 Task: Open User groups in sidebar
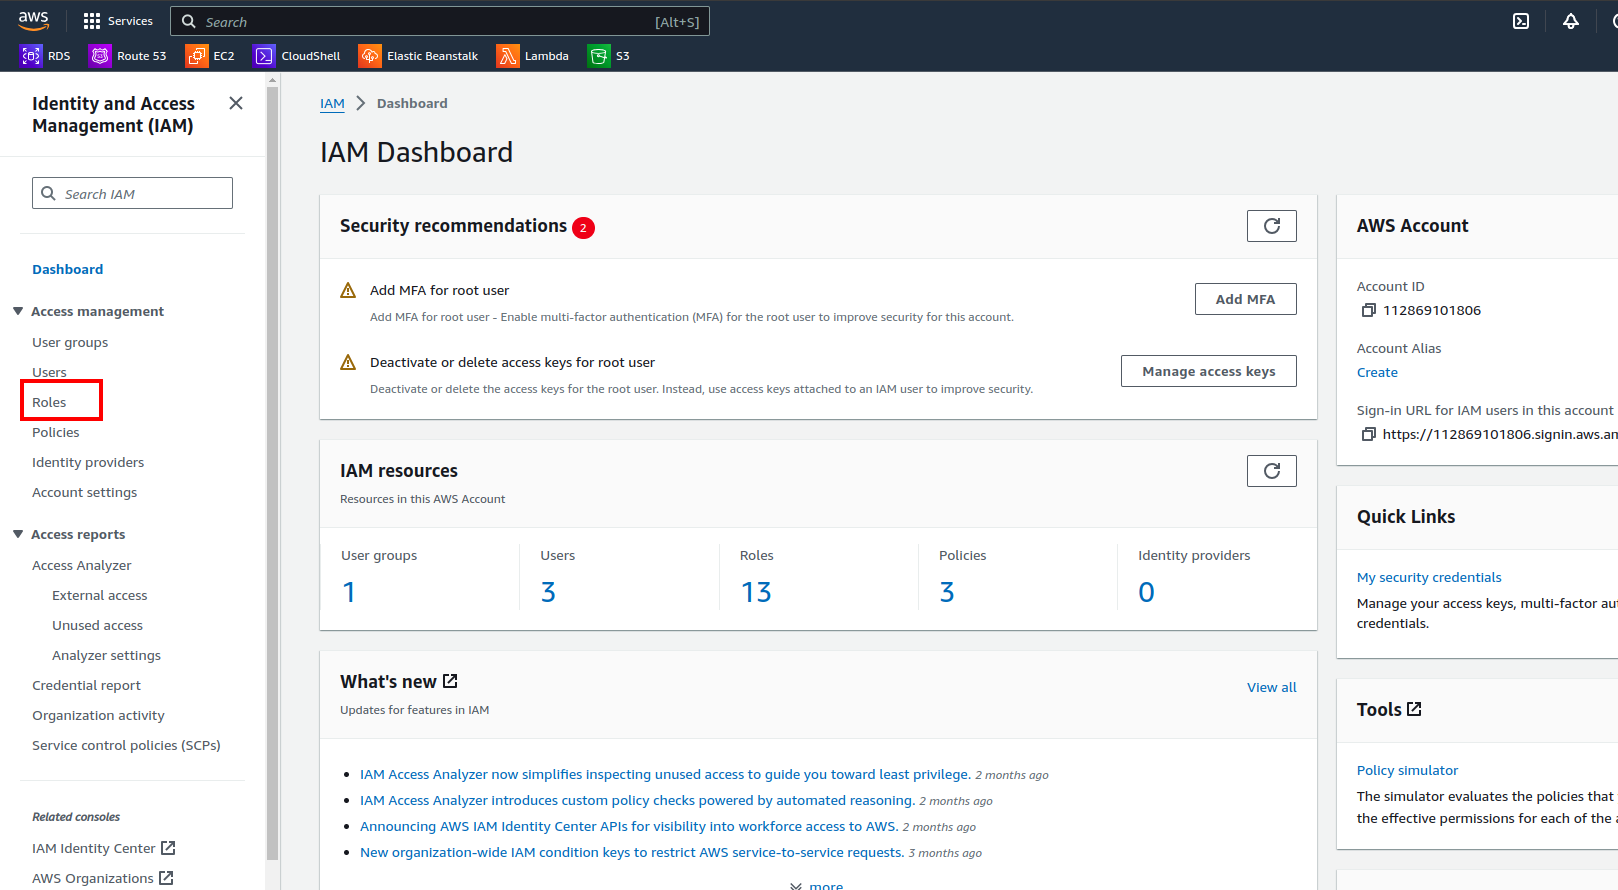tap(70, 342)
